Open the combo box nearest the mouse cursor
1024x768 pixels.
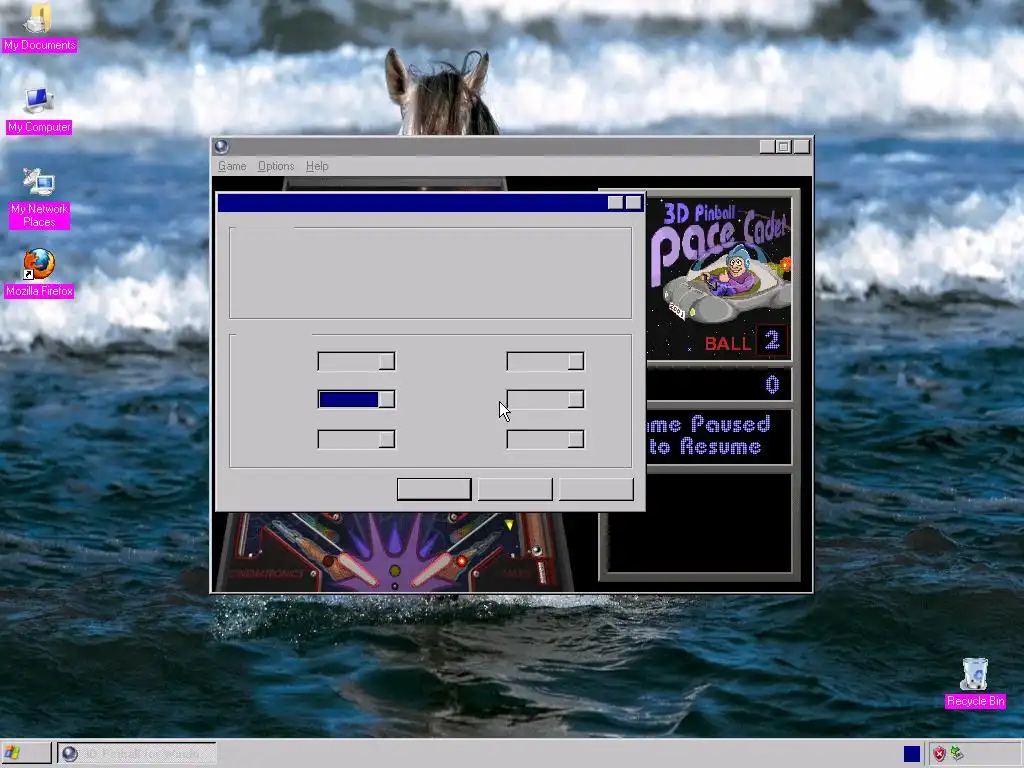[545, 399]
